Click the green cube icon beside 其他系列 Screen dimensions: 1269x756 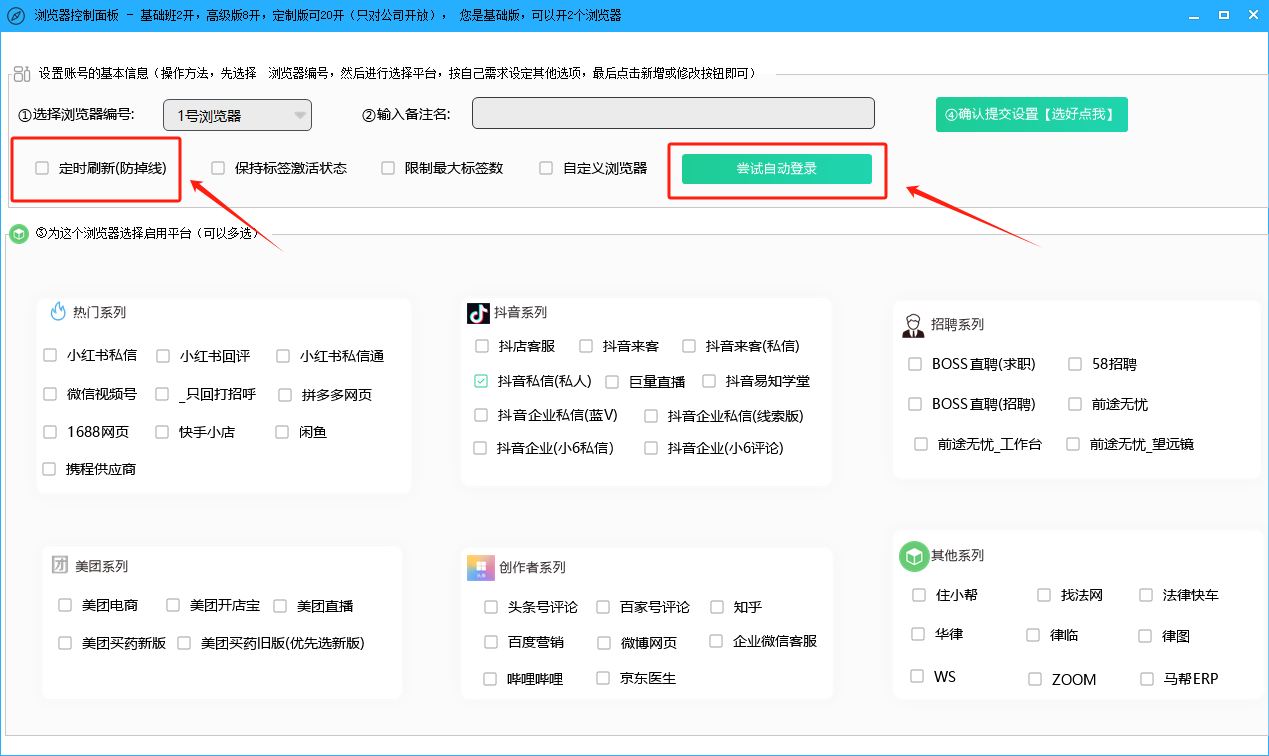pos(913,555)
